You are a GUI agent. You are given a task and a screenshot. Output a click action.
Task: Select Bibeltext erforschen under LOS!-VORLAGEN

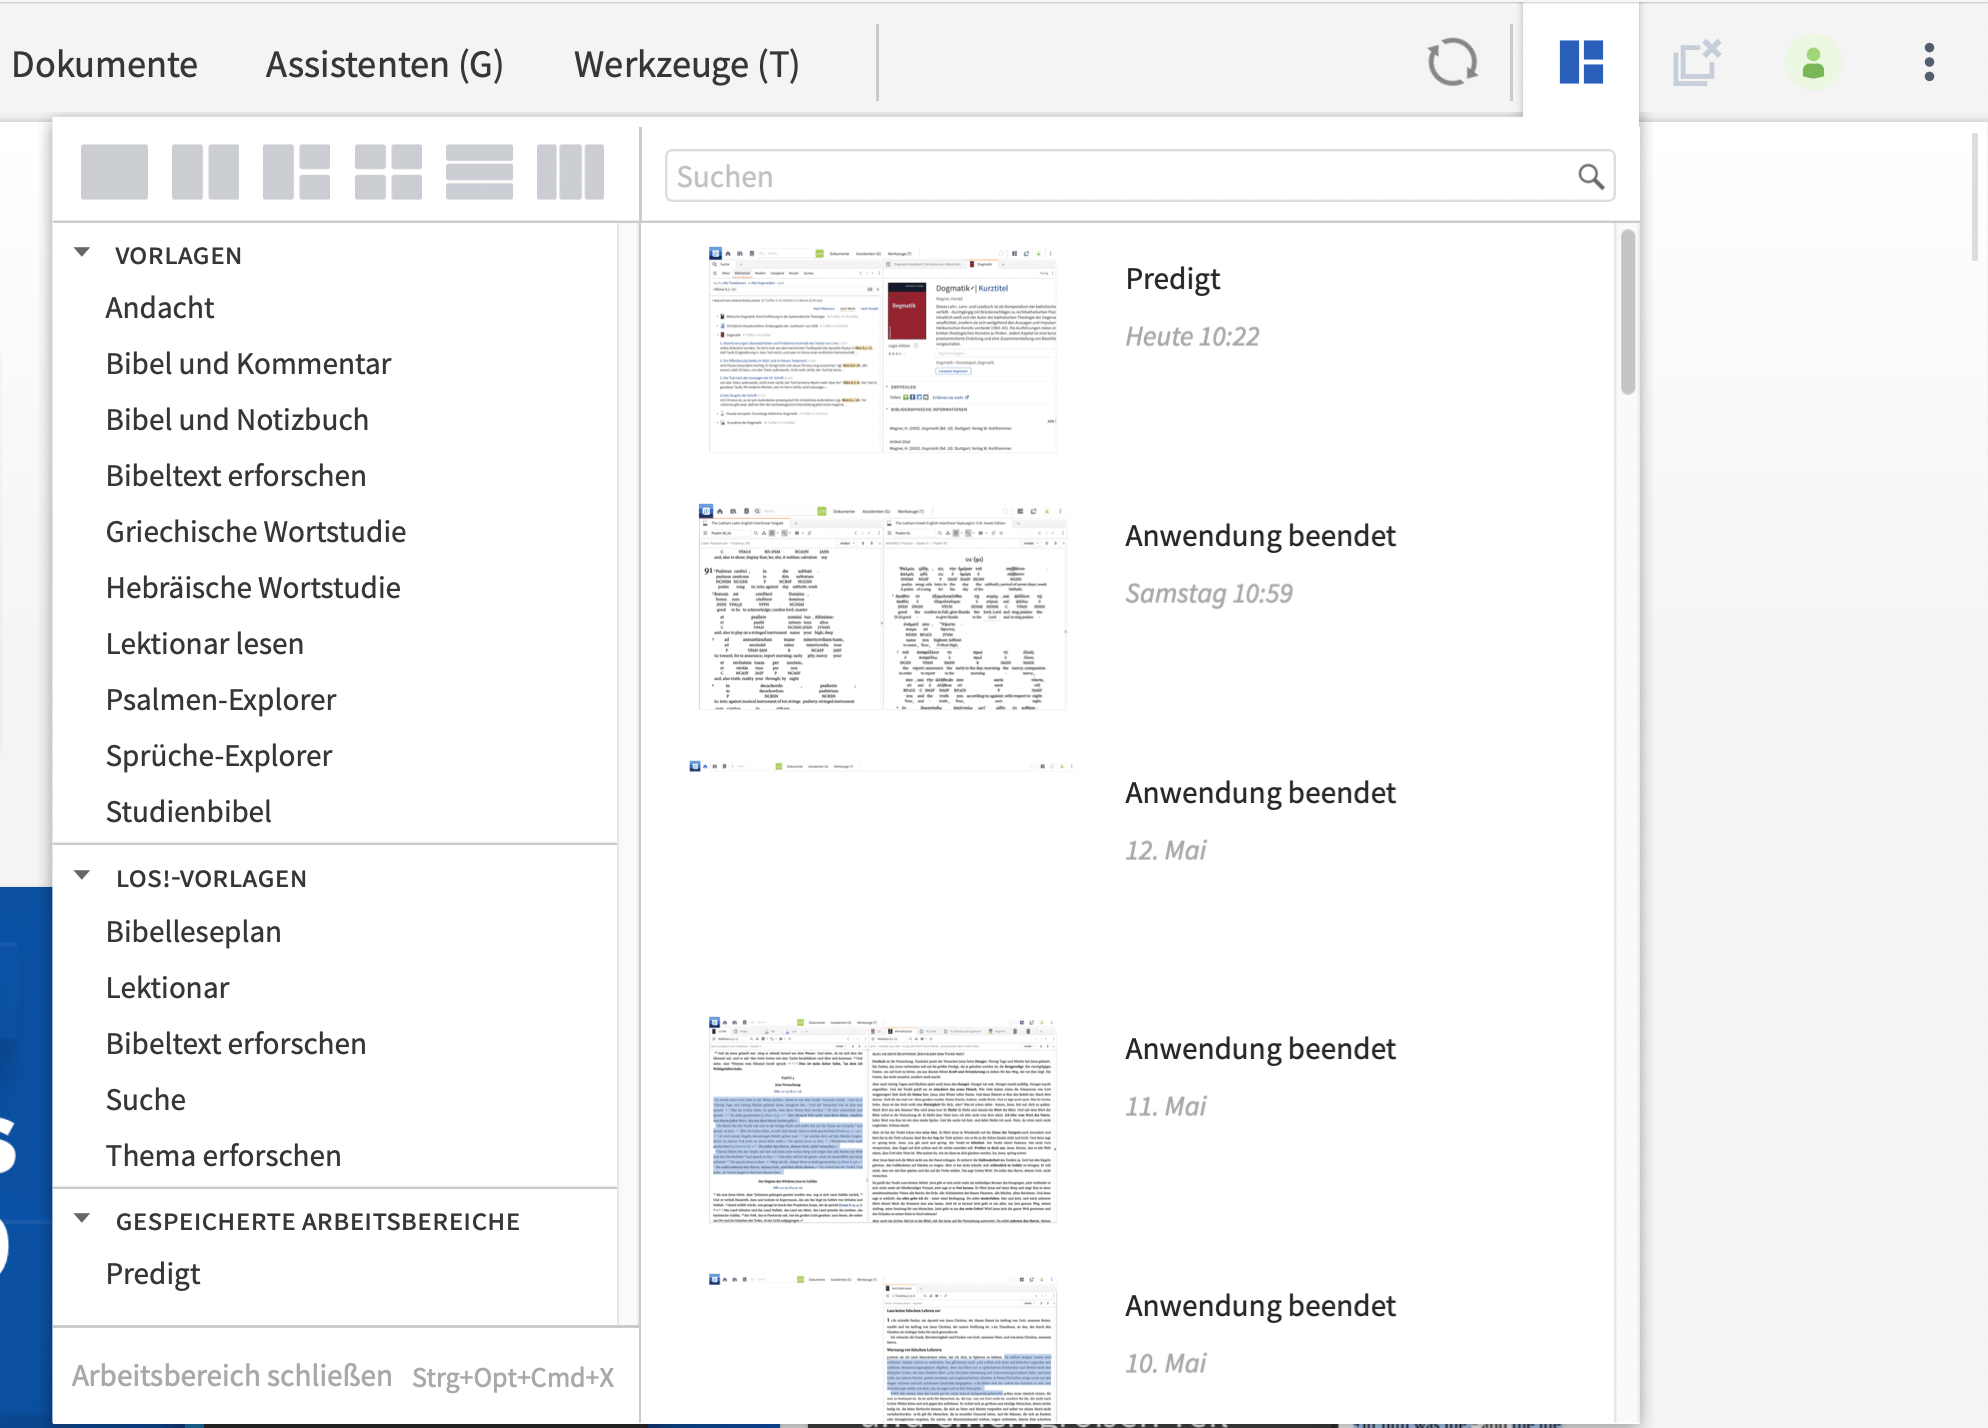[236, 1043]
